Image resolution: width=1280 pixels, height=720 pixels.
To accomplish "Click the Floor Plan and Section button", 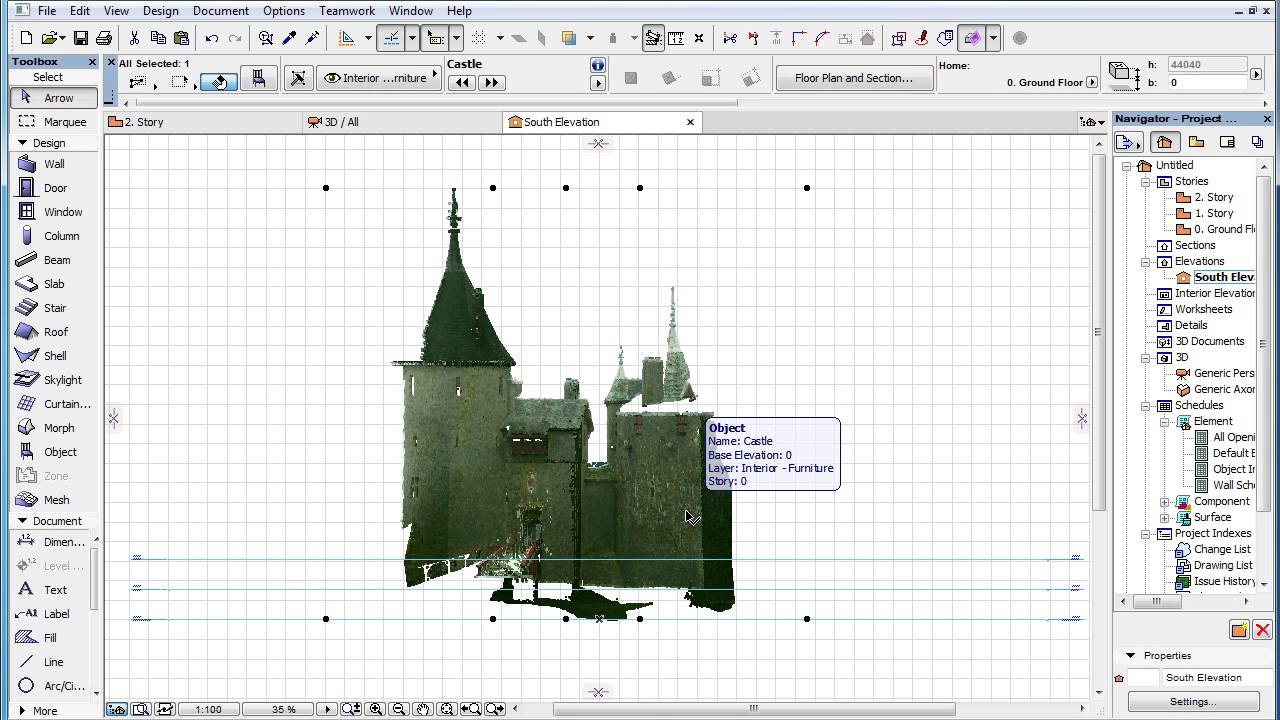I will click(853, 78).
